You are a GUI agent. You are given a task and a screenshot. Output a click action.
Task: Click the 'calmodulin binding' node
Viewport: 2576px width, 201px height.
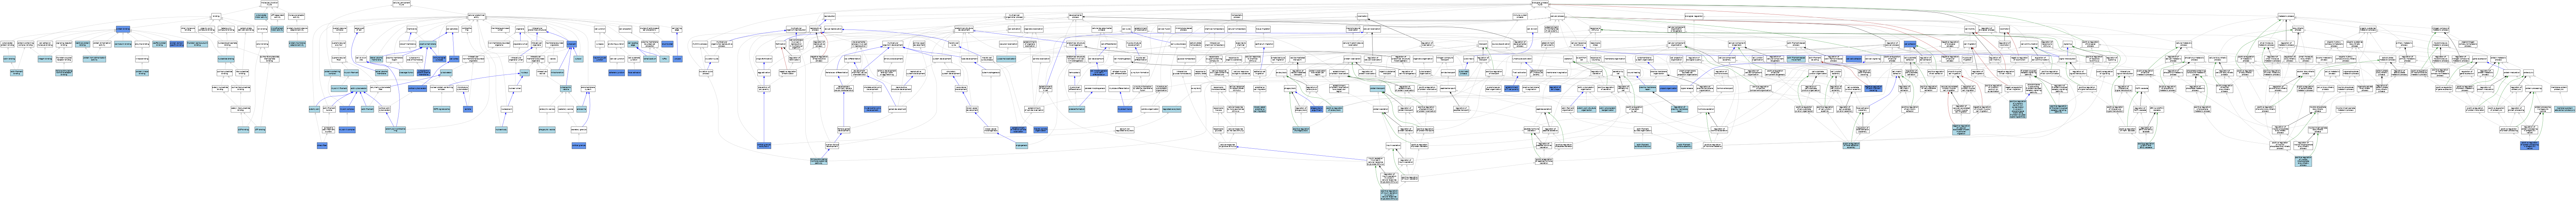(x=123, y=44)
